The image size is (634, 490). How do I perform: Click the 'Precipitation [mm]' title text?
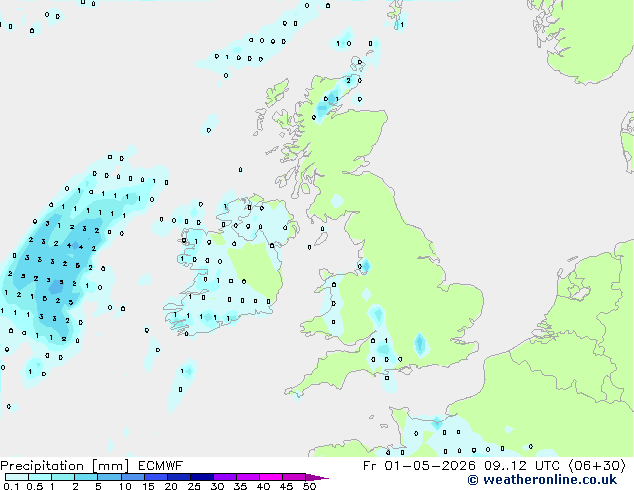pos(65,466)
